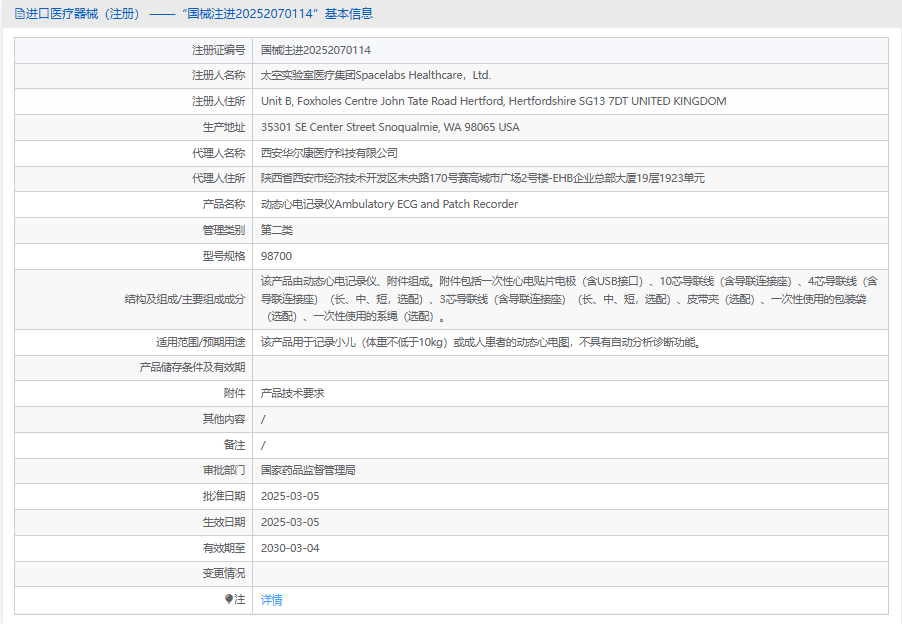The height and width of the screenshot is (624, 902).
Task: Select the registration number 国械注进20252070114 value
Action: click(x=316, y=50)
